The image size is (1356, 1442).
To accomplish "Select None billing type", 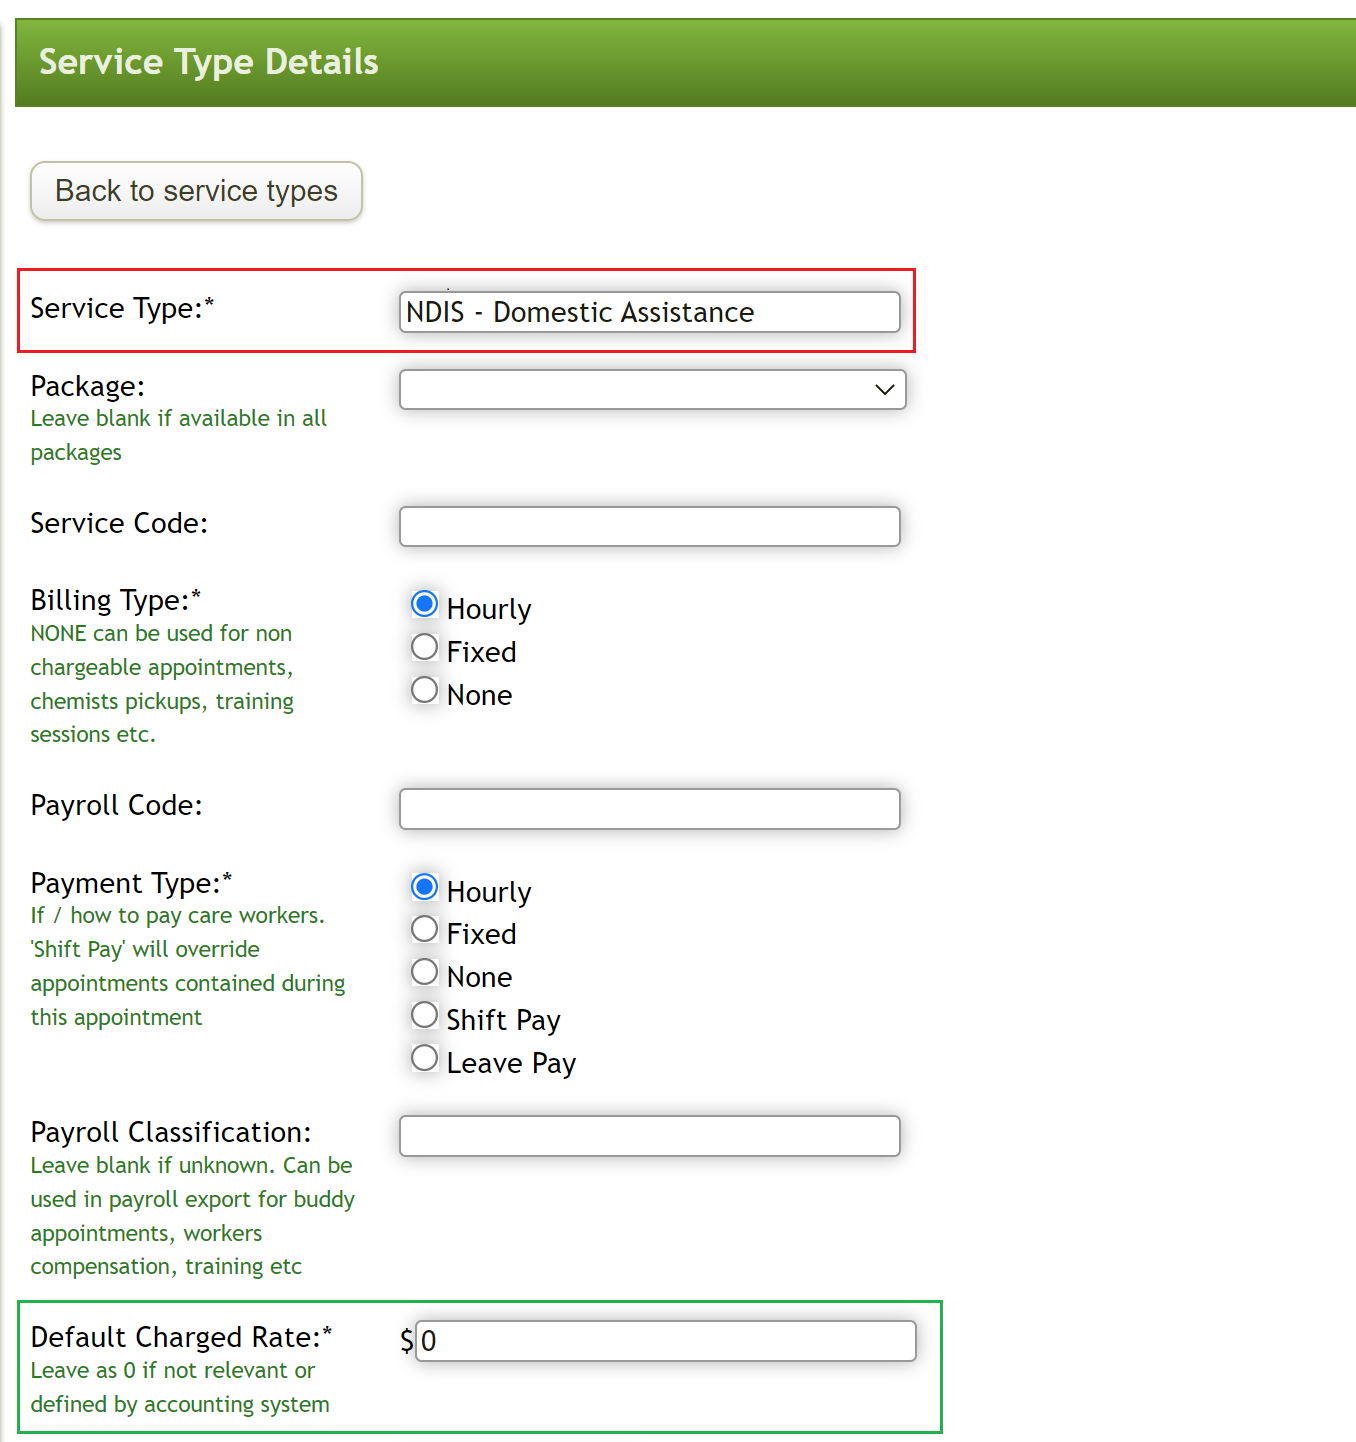I will [424, 690].
